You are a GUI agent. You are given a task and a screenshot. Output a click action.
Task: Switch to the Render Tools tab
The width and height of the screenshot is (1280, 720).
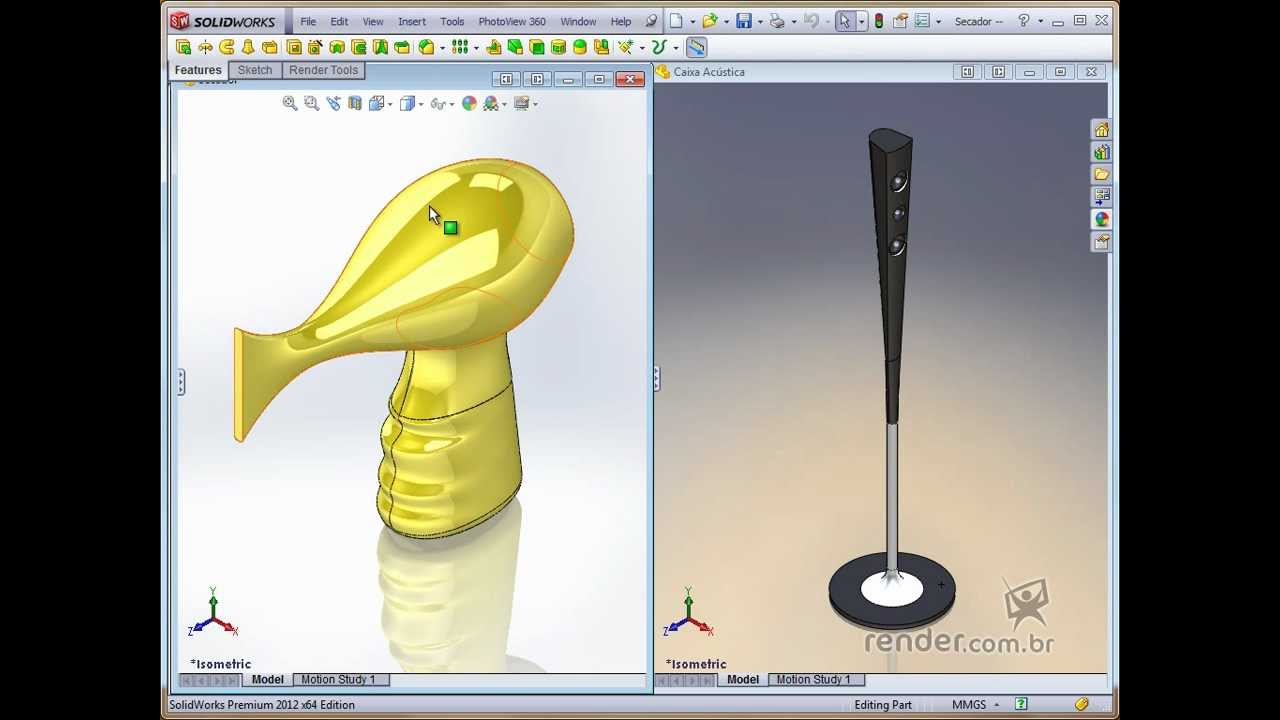tap(323, 70)
